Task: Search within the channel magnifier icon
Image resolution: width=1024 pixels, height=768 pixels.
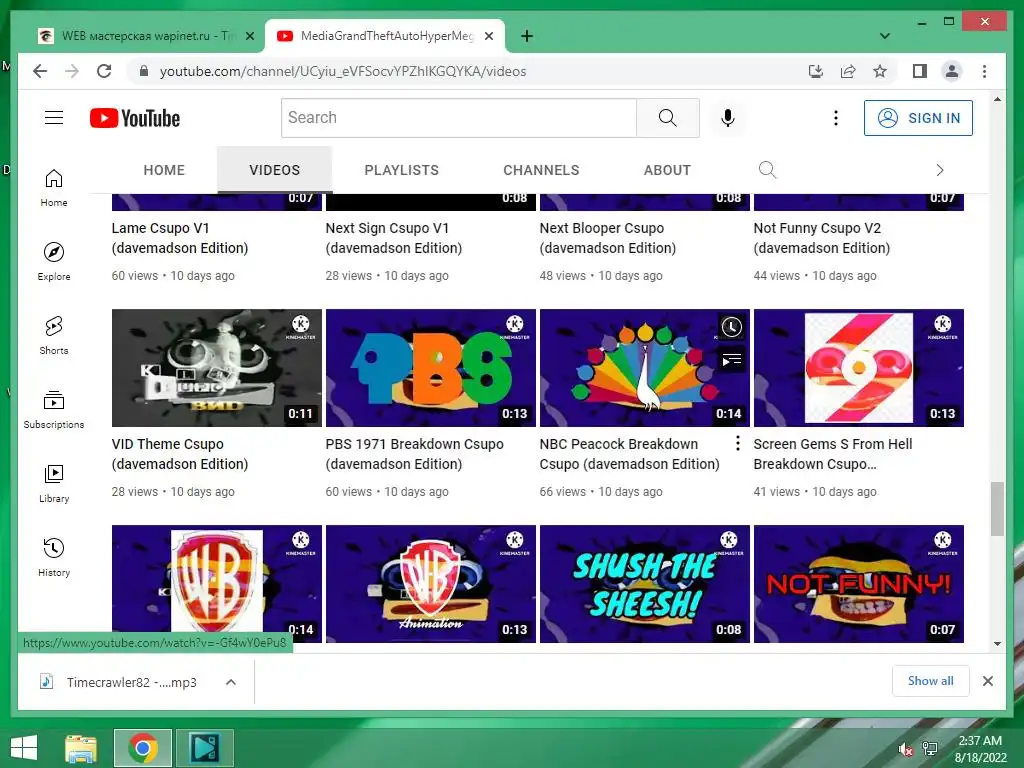Action: pyautogui.click(x=767, y=170)
